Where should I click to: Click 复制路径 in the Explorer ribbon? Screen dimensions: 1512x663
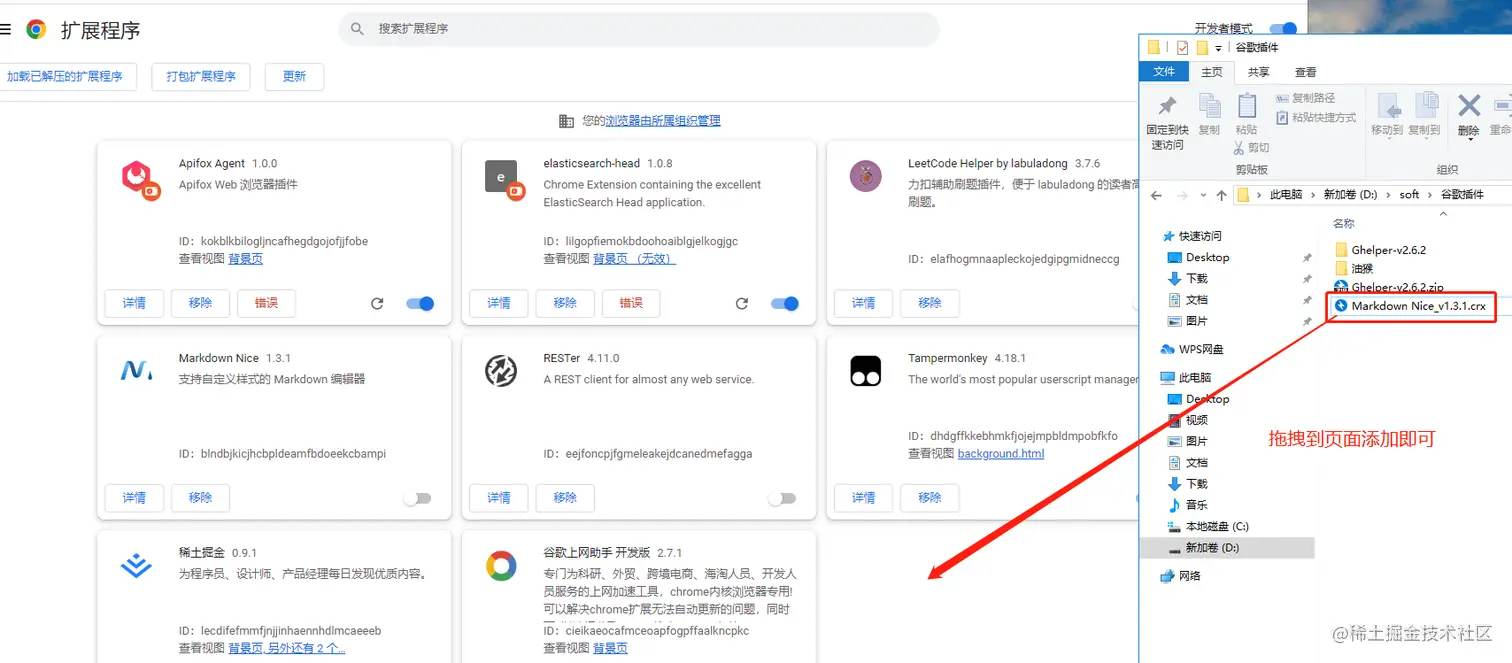pyautogui.click(x=1305, y=98)
